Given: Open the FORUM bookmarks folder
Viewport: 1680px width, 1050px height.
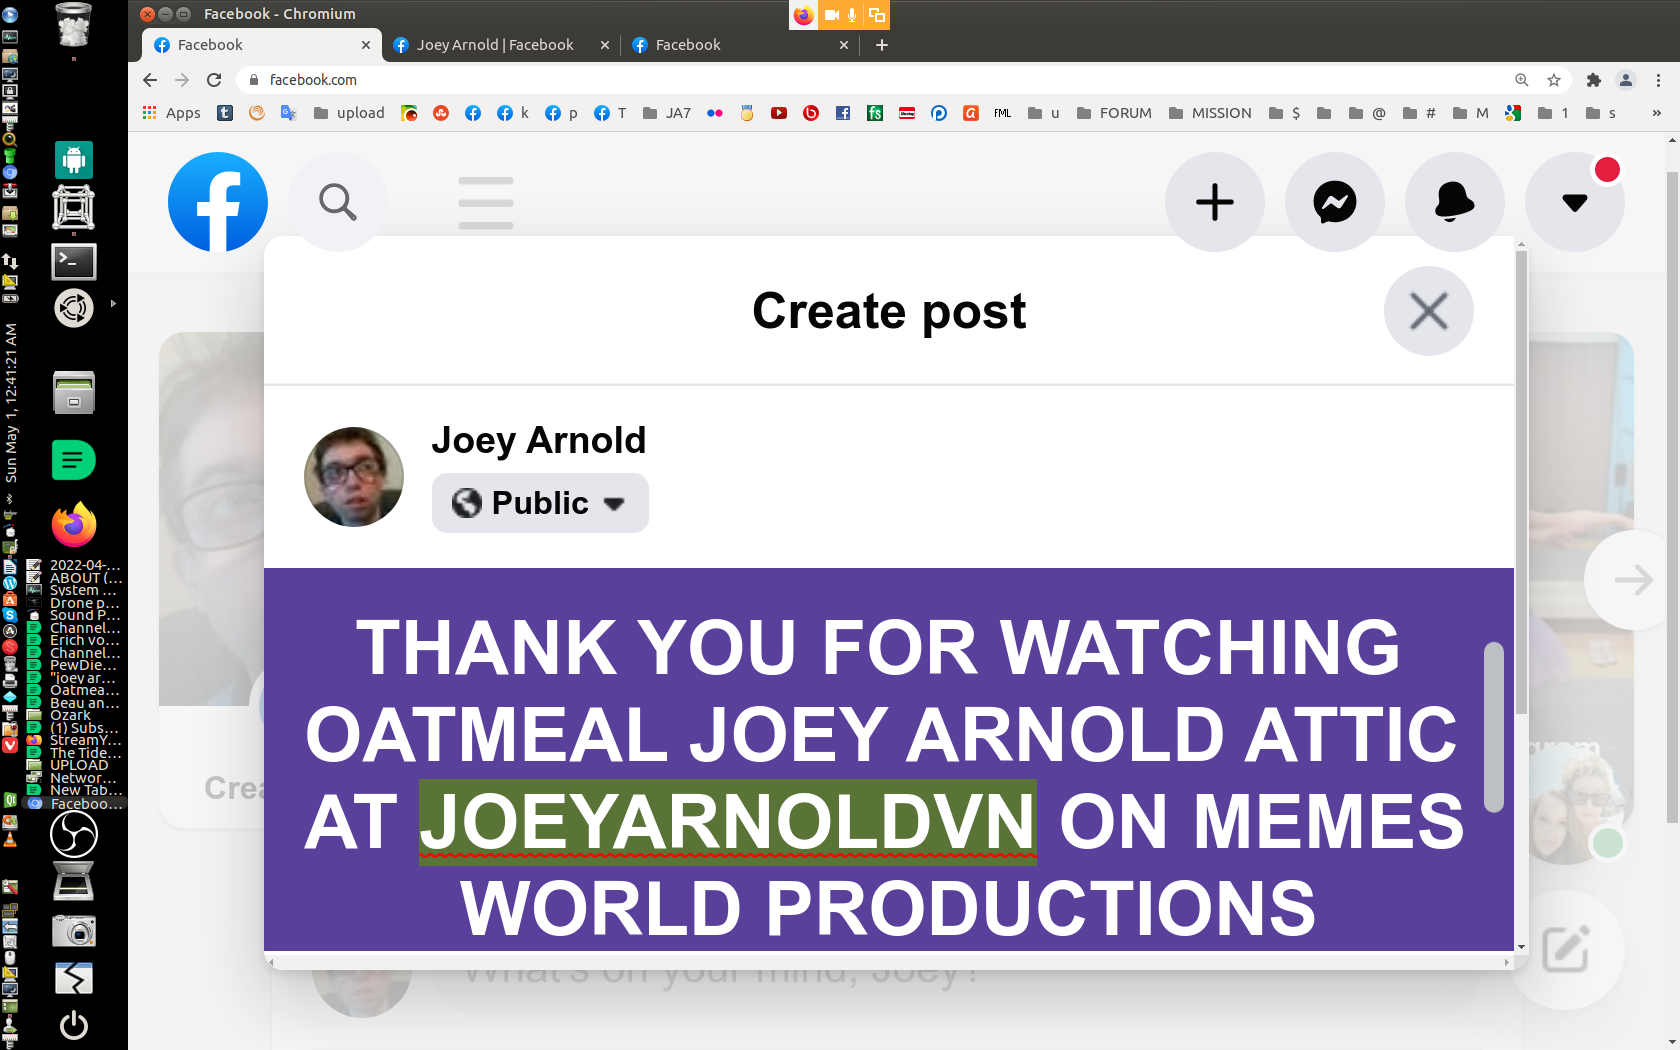Looking at the screenshot, I should tap(1114, 113).
